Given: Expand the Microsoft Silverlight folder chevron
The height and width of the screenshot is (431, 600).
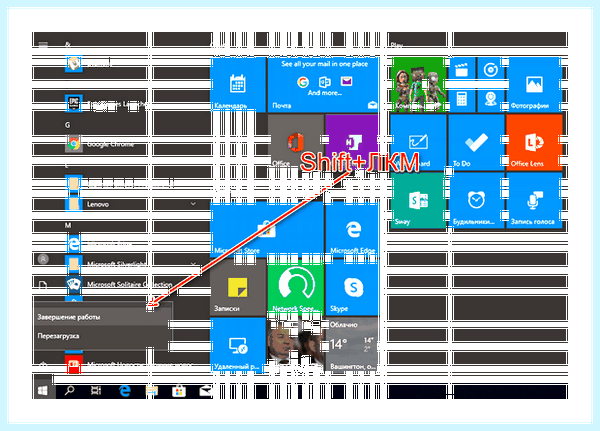Looking at the screenshot, I should click(x=193, y=264).
